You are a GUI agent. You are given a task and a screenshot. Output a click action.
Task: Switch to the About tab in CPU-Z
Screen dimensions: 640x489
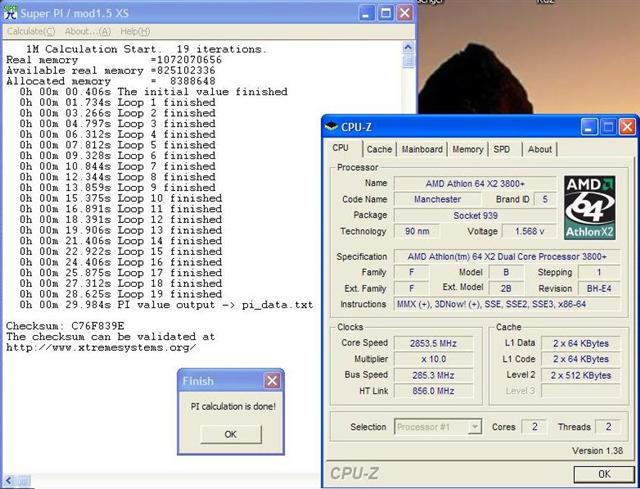click(540, 149)
